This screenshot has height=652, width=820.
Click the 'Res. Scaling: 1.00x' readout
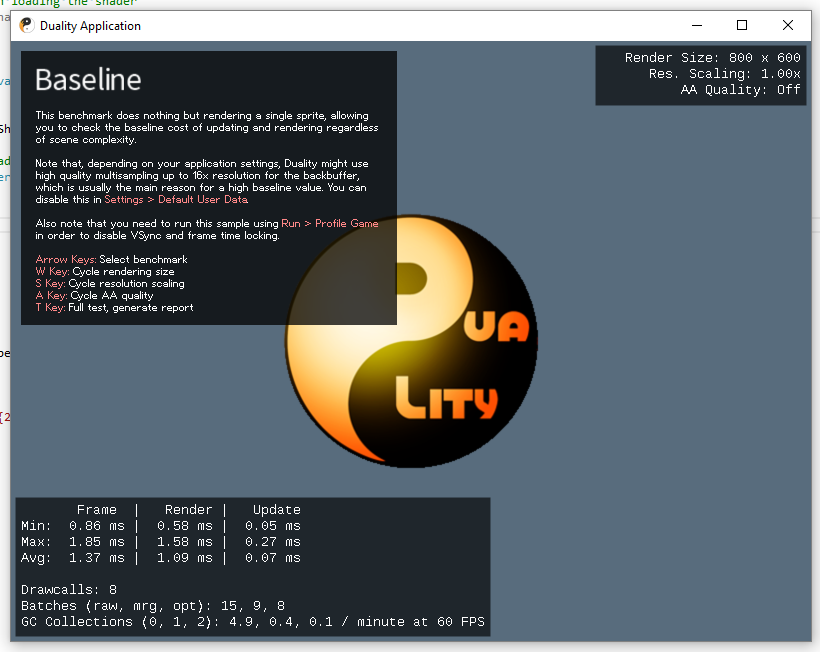724,74
